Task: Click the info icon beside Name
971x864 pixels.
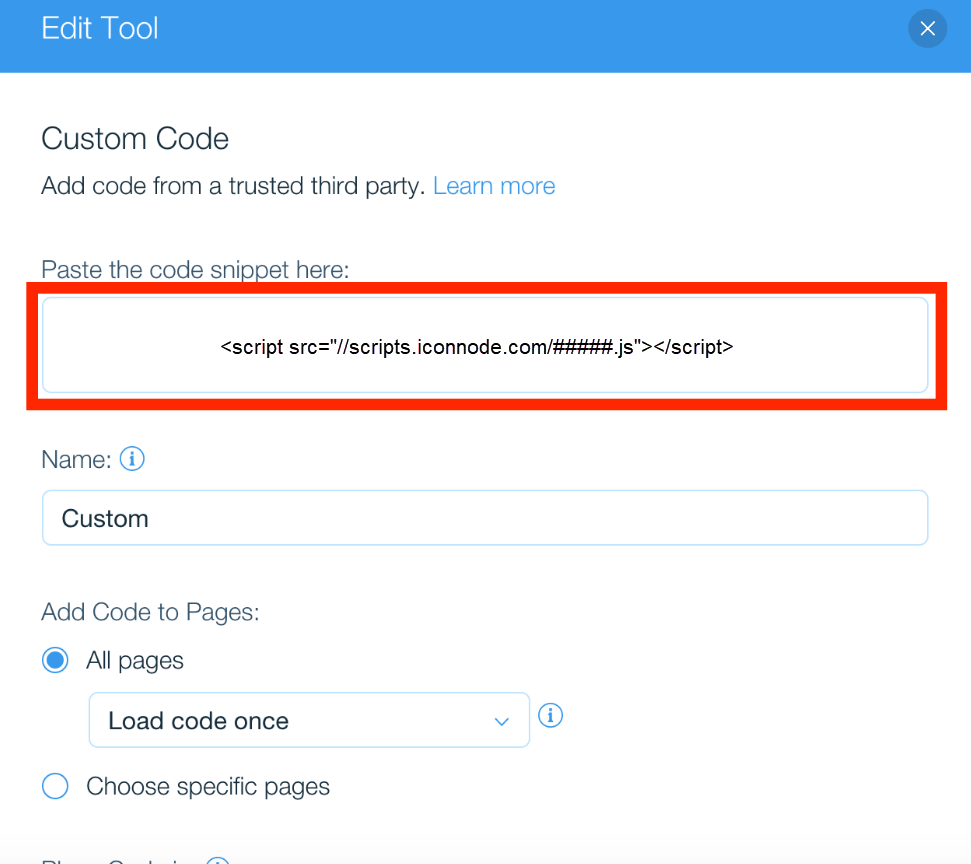Action: 132,459
